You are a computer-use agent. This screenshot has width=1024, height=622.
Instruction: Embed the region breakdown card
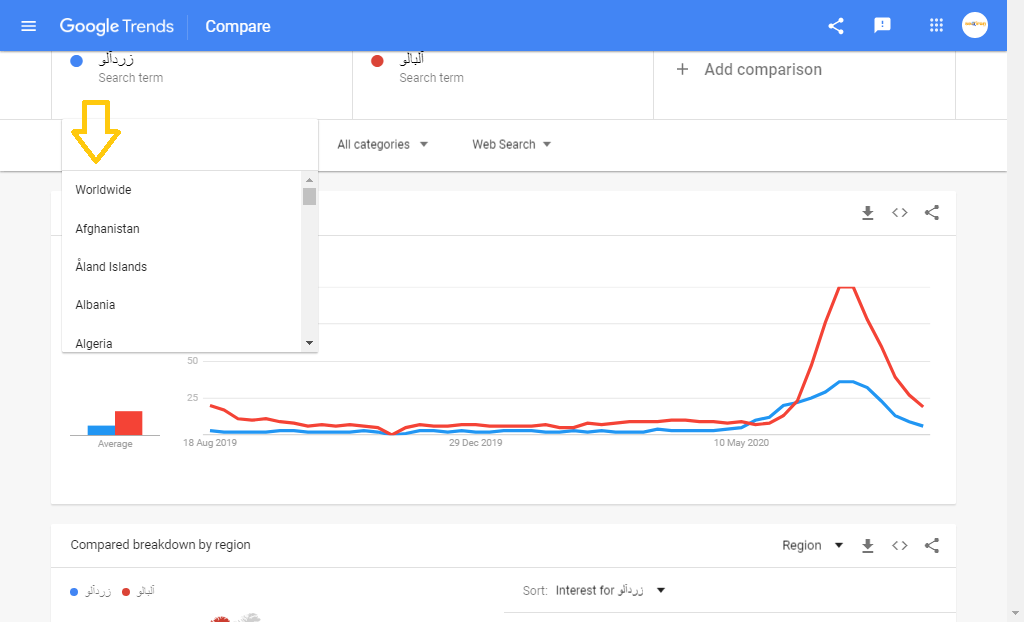[x=900, y=546]
